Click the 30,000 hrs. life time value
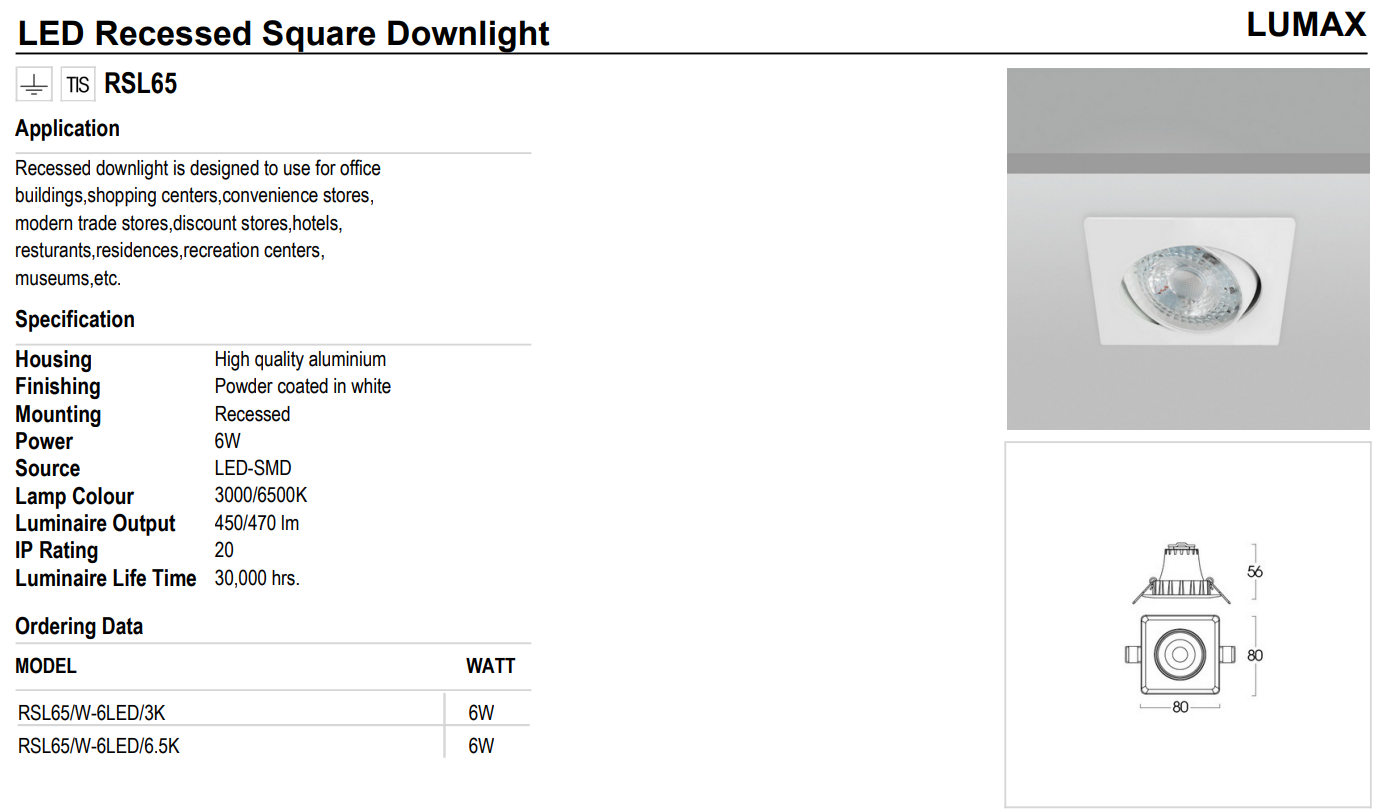 [x=257, y=578]
